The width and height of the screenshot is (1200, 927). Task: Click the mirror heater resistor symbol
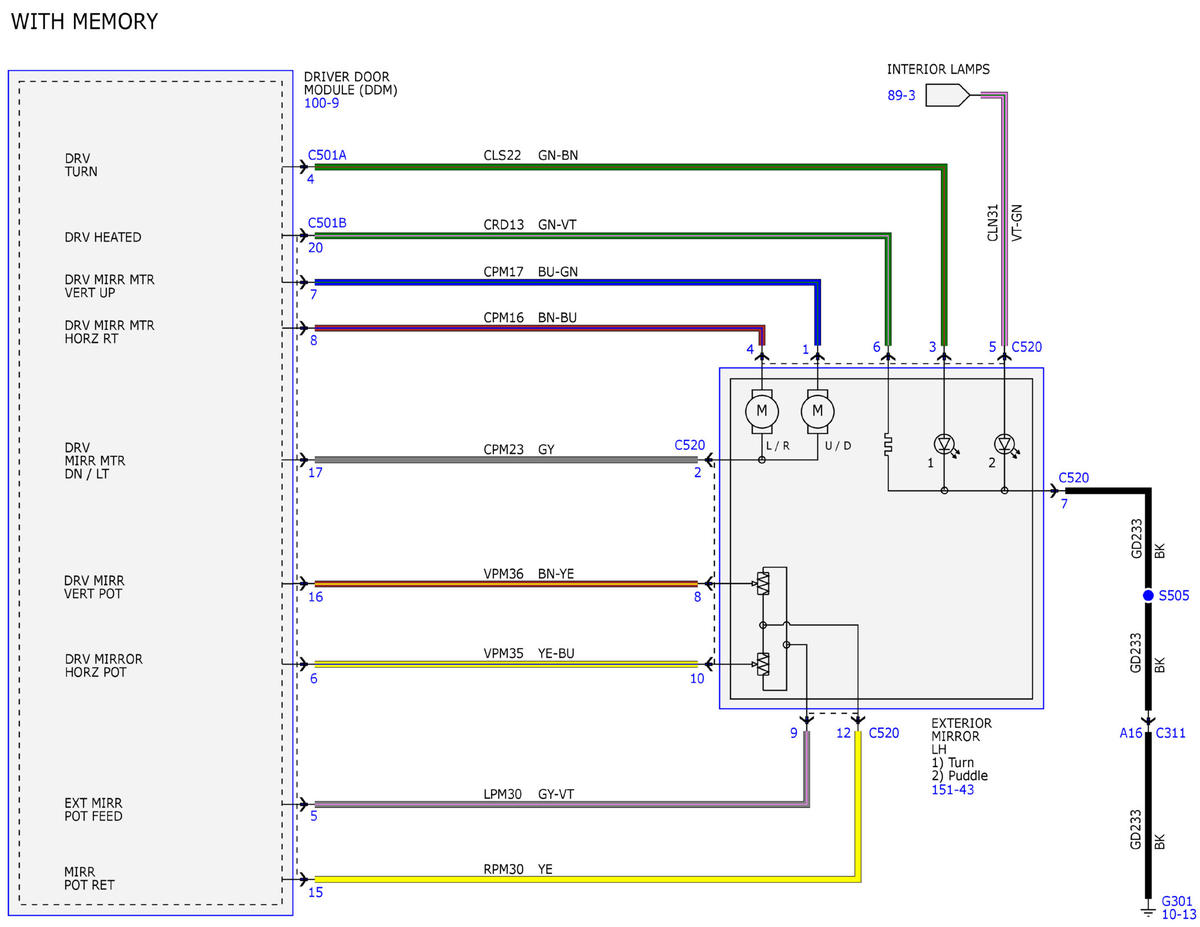pyautogui.click(x=888, y=444)
